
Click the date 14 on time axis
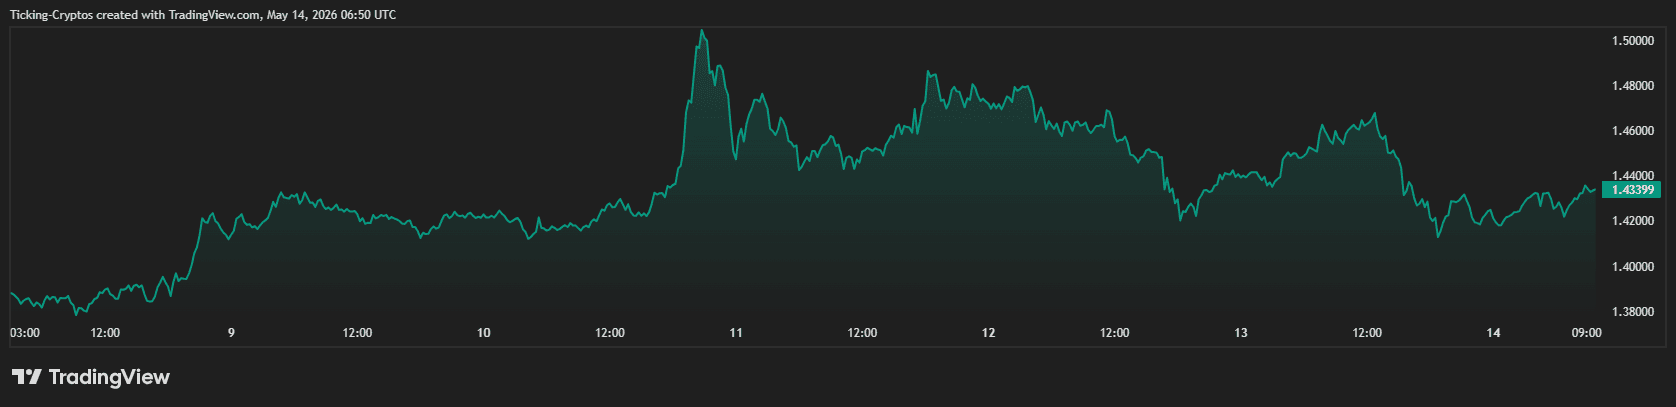(x=1494, y=333)
